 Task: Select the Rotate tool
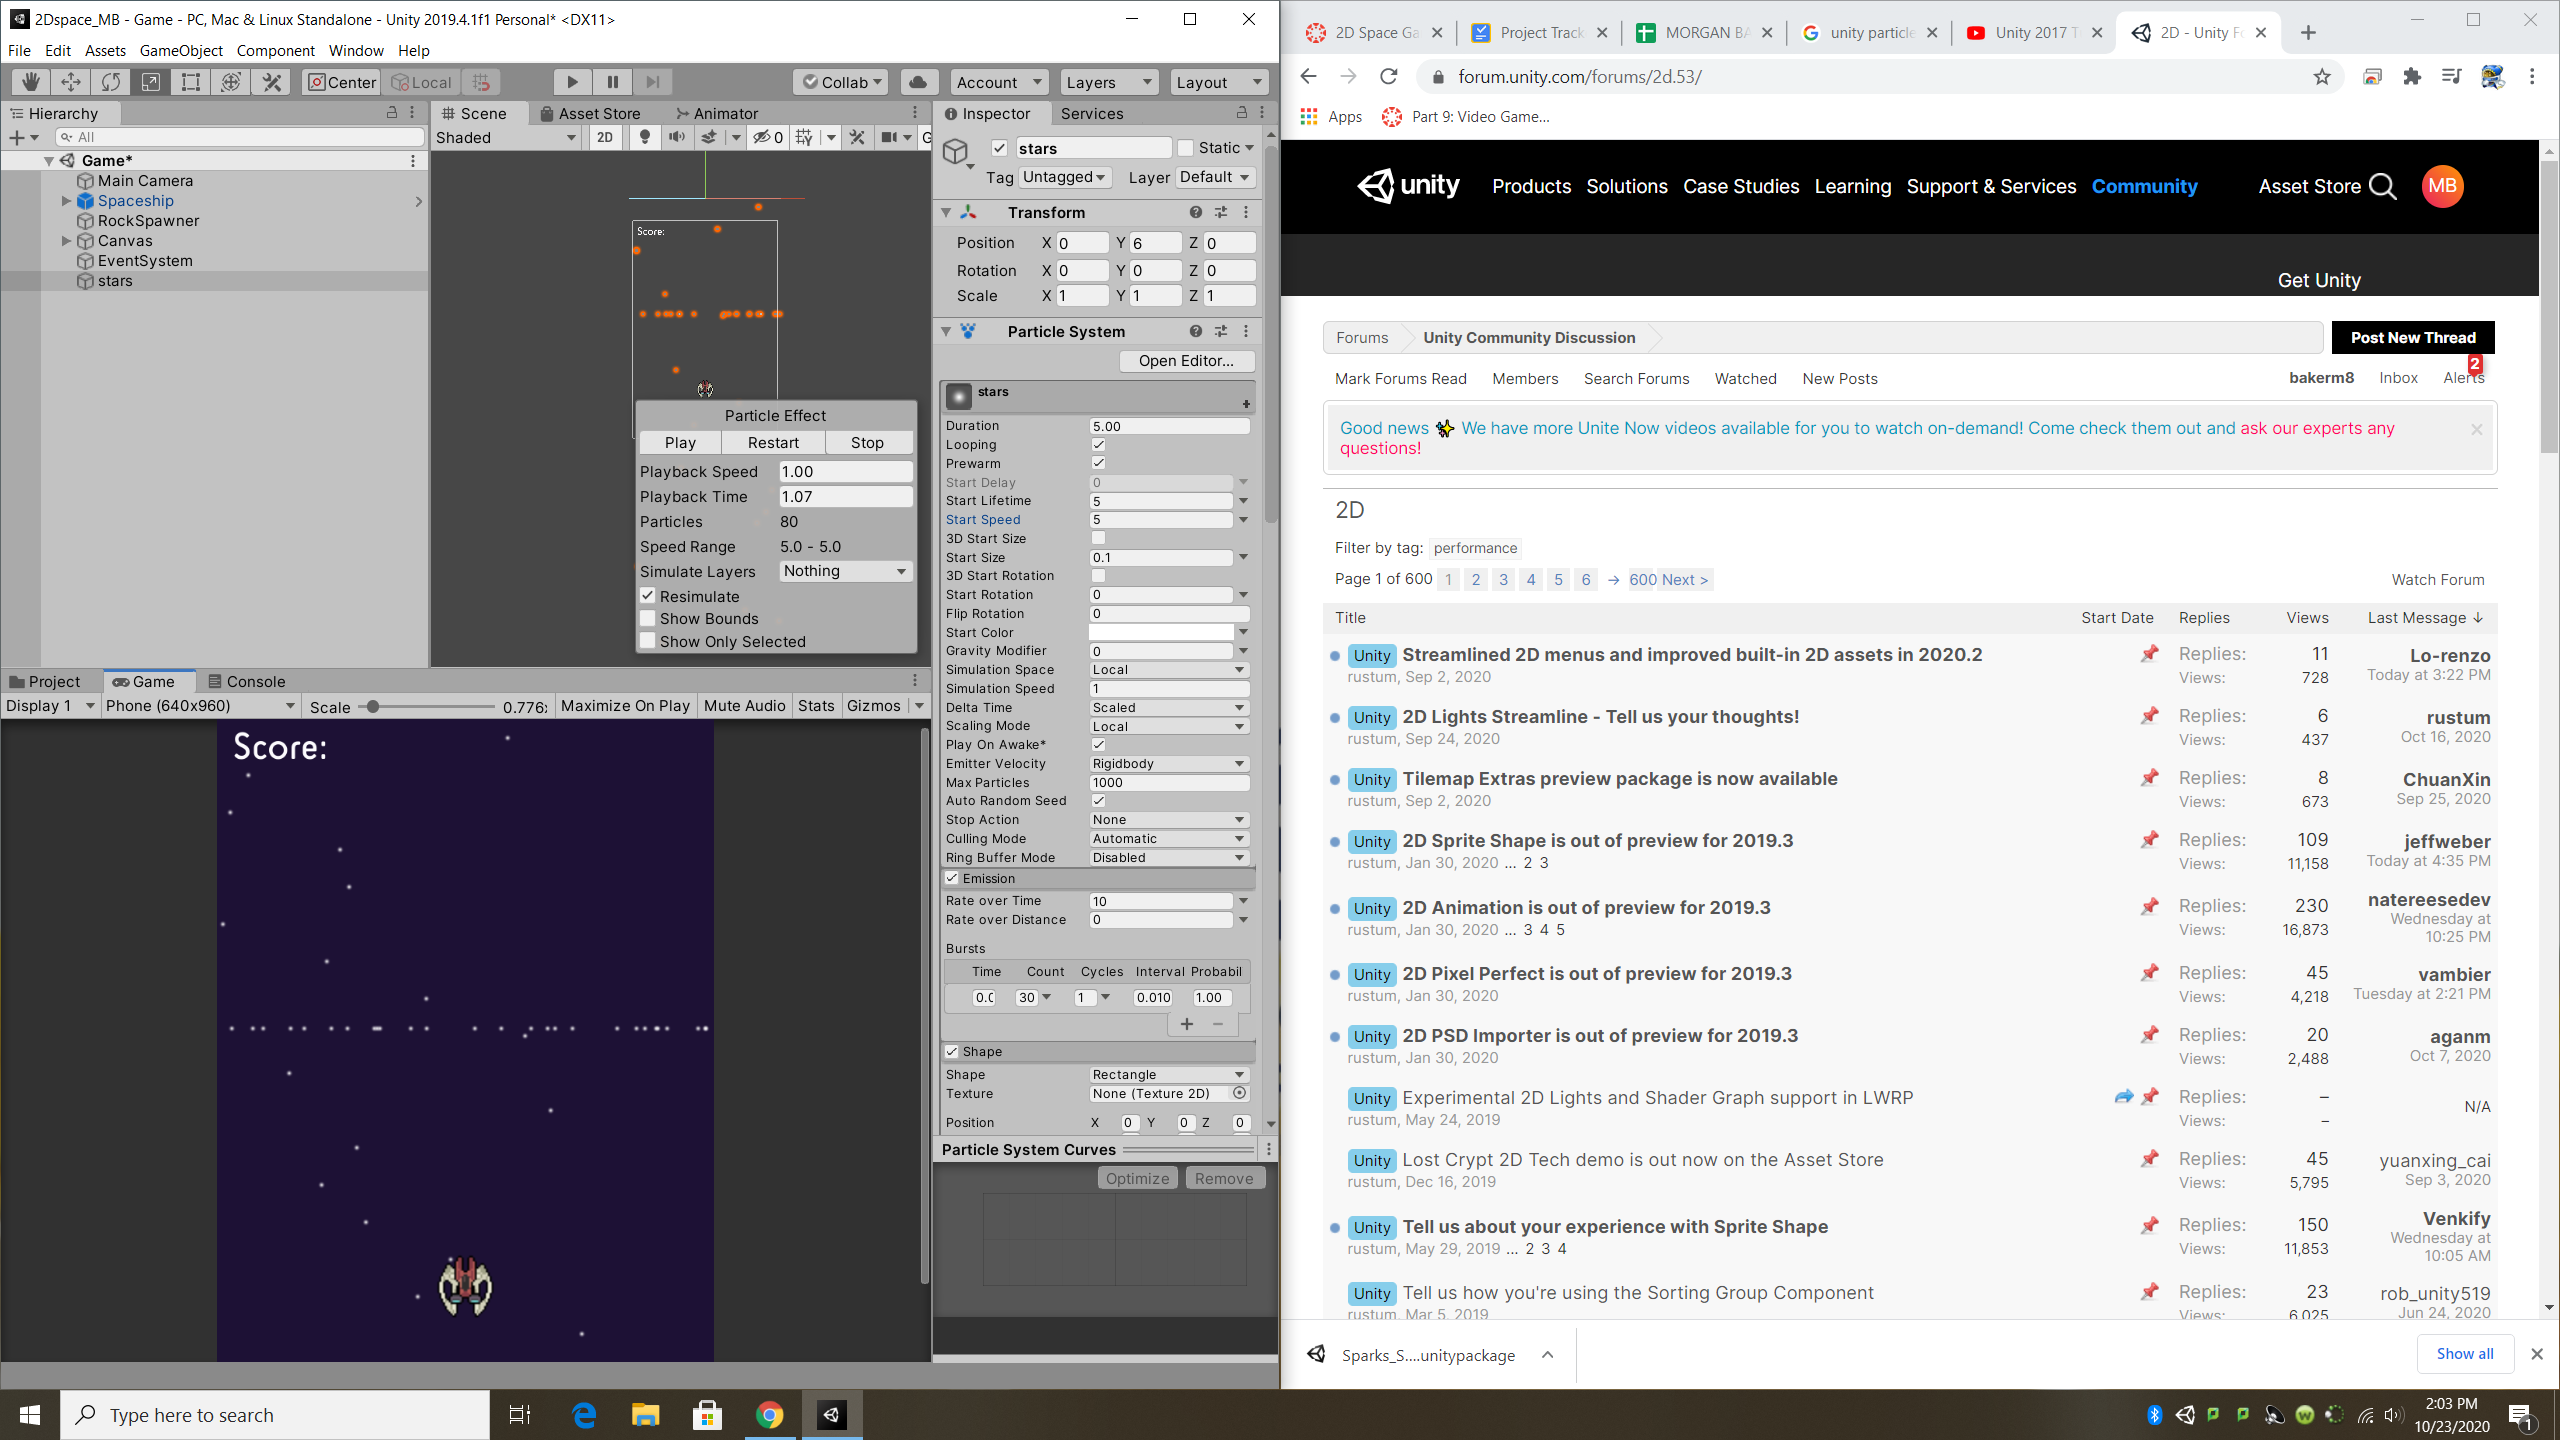[111, 82]
